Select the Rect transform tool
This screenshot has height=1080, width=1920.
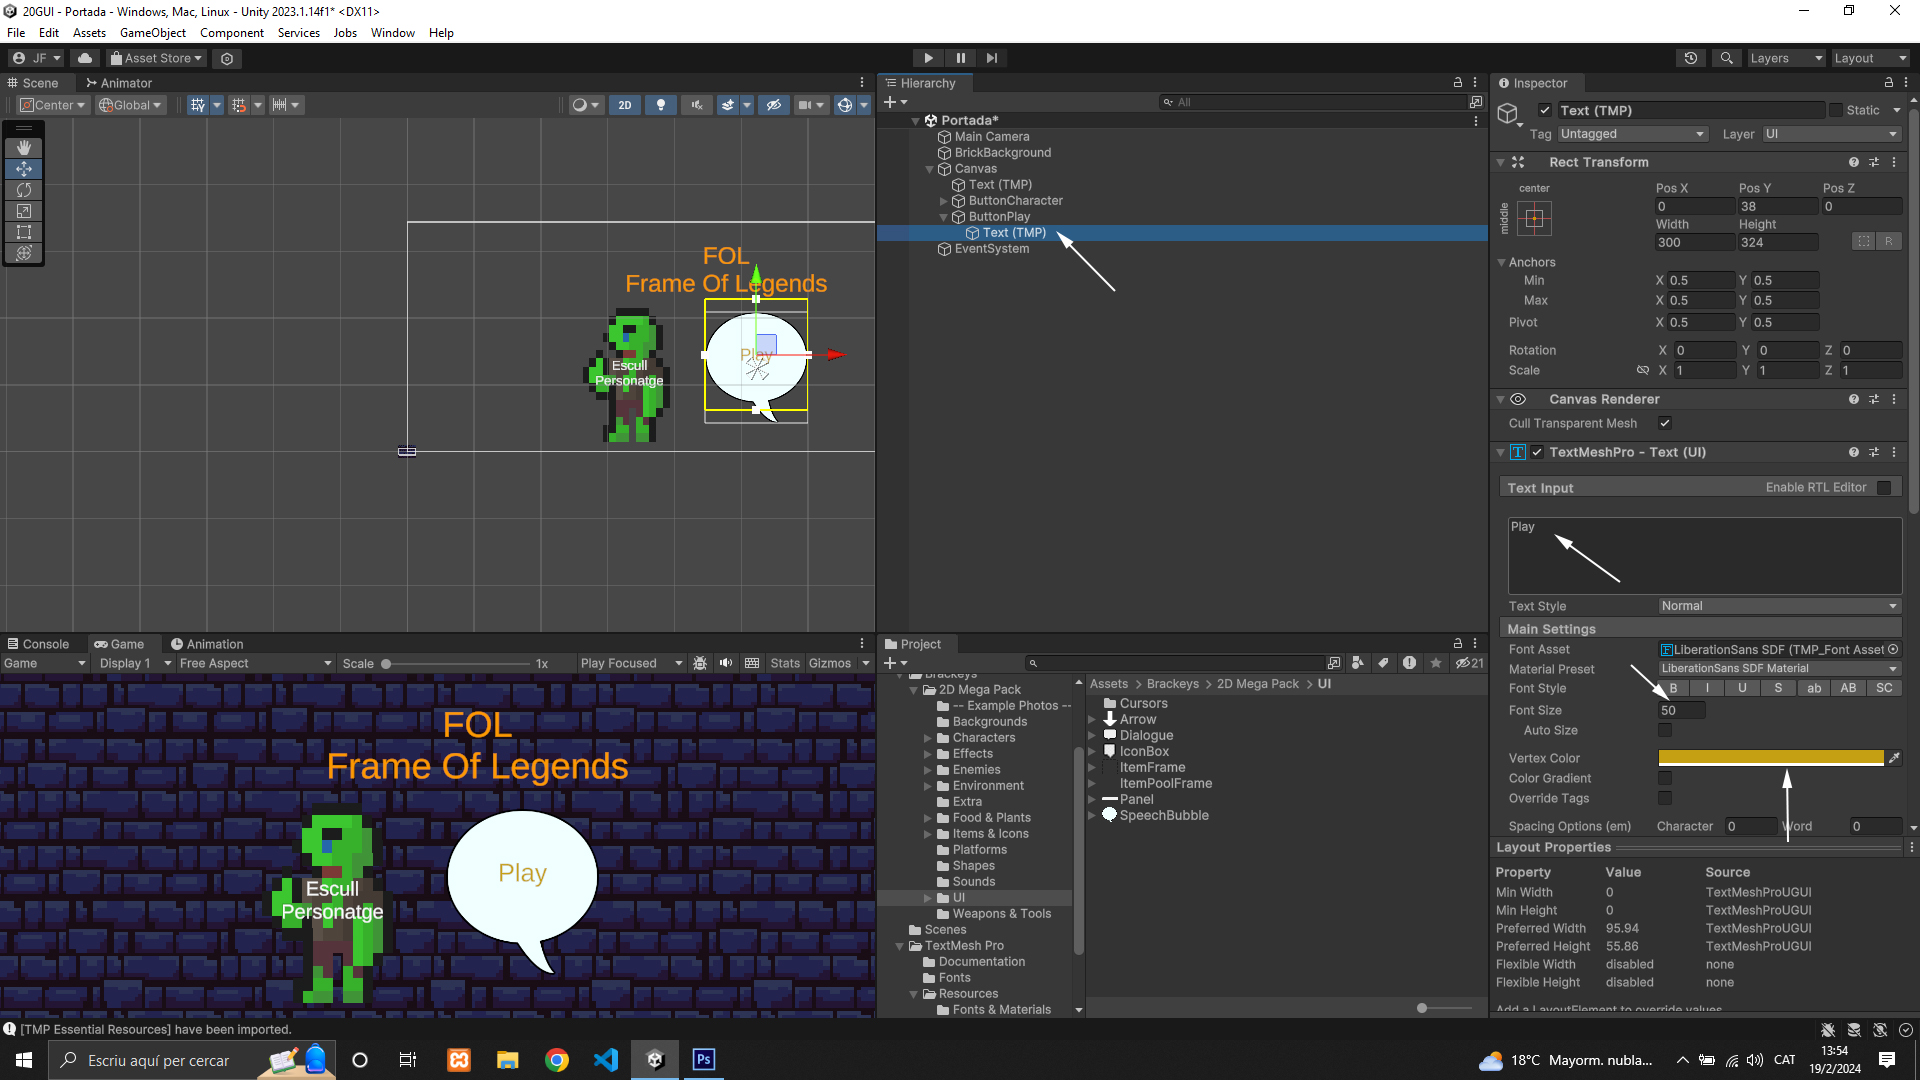tap(24, 232)
